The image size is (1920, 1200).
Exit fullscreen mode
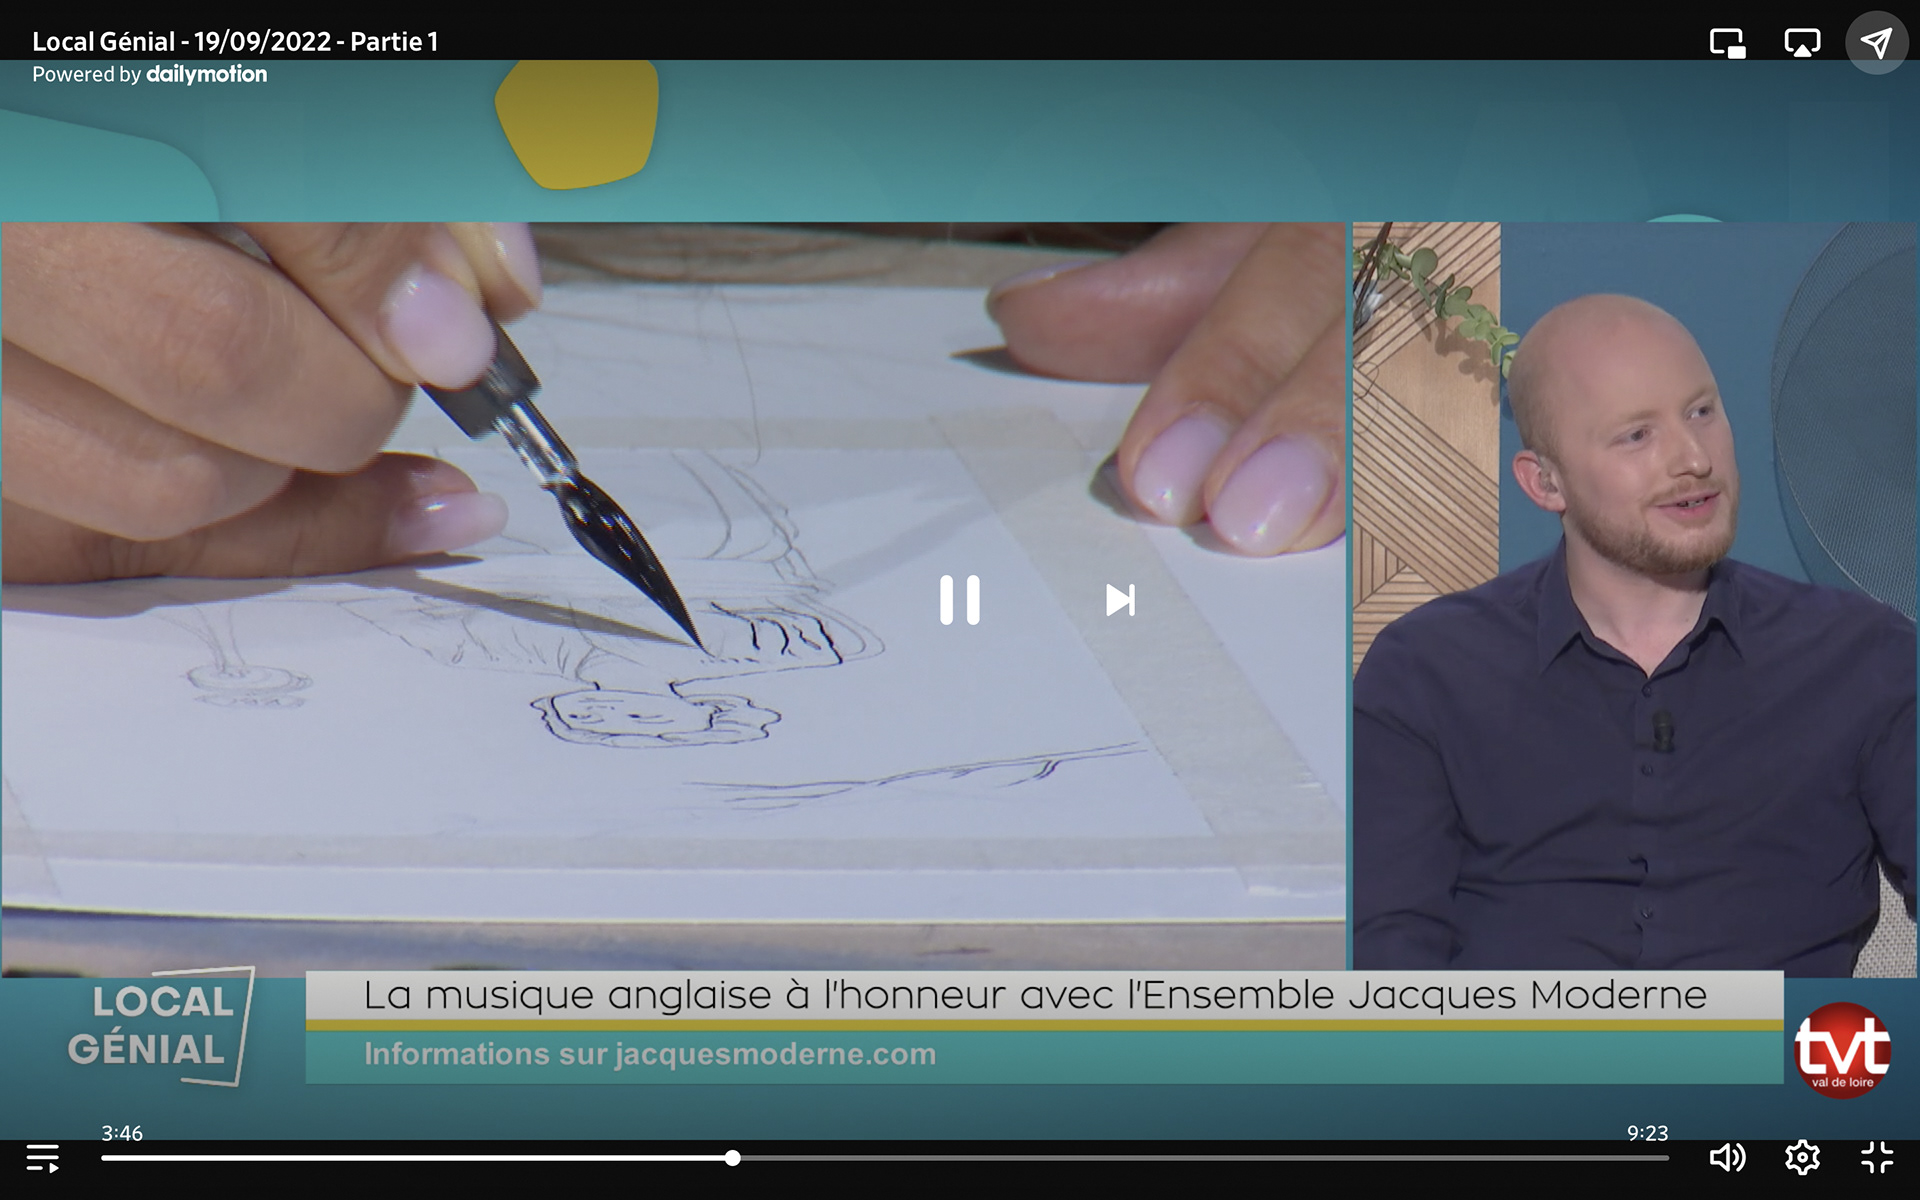tap(1877, 1158)
